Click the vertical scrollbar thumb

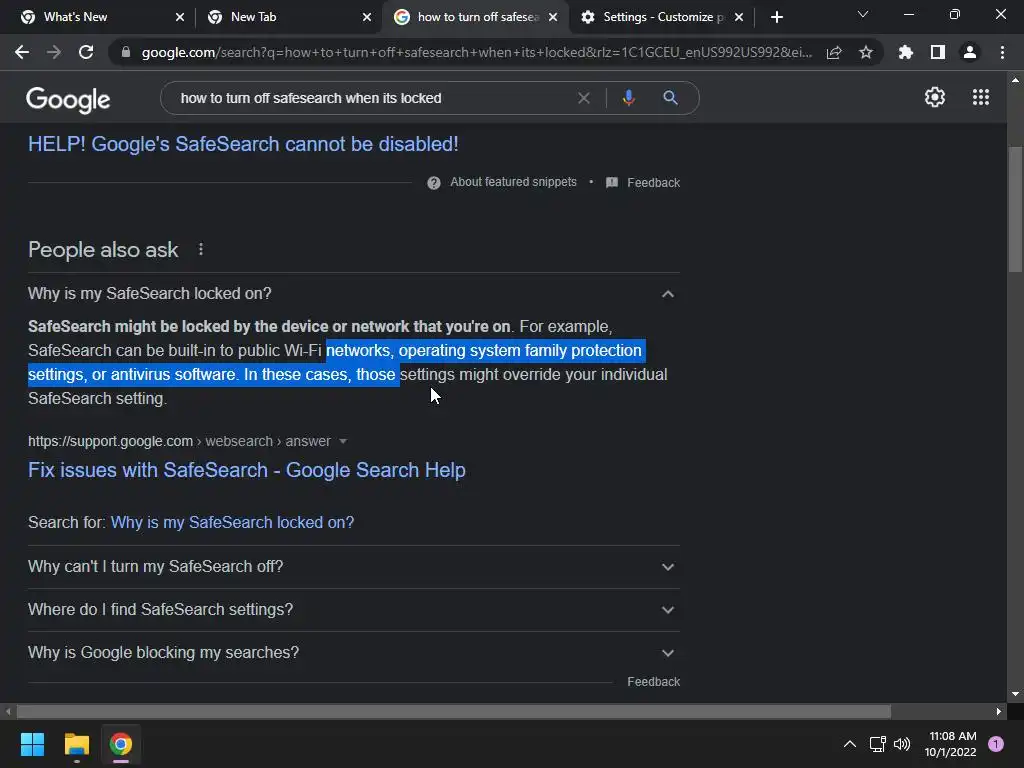(x=1016, y=209)
